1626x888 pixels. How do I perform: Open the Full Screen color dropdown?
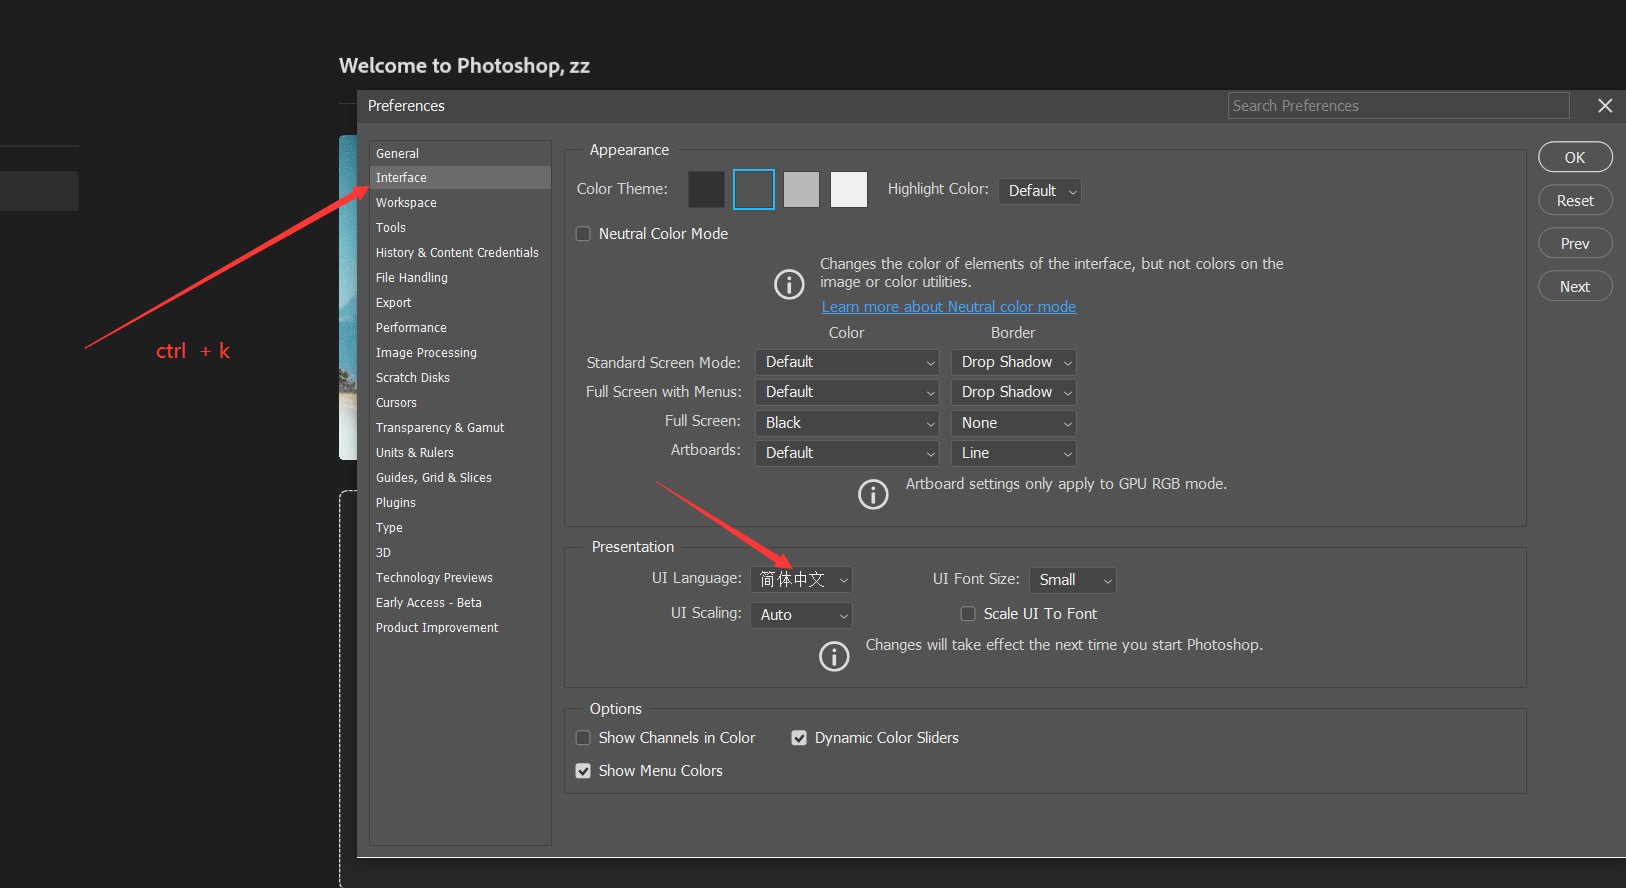[847, 423]
